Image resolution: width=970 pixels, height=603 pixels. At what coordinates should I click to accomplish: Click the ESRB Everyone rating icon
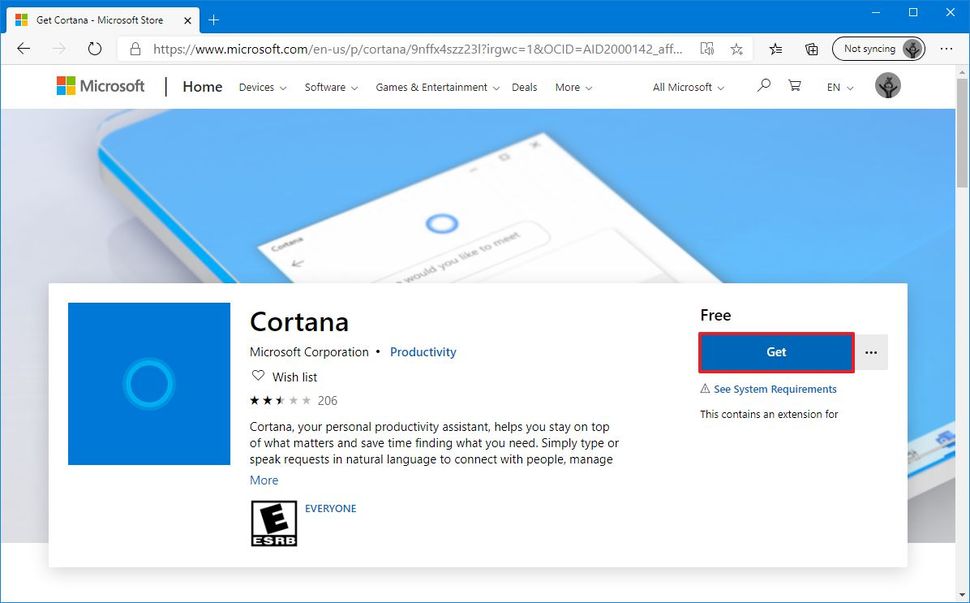click(x=273, y=522)
